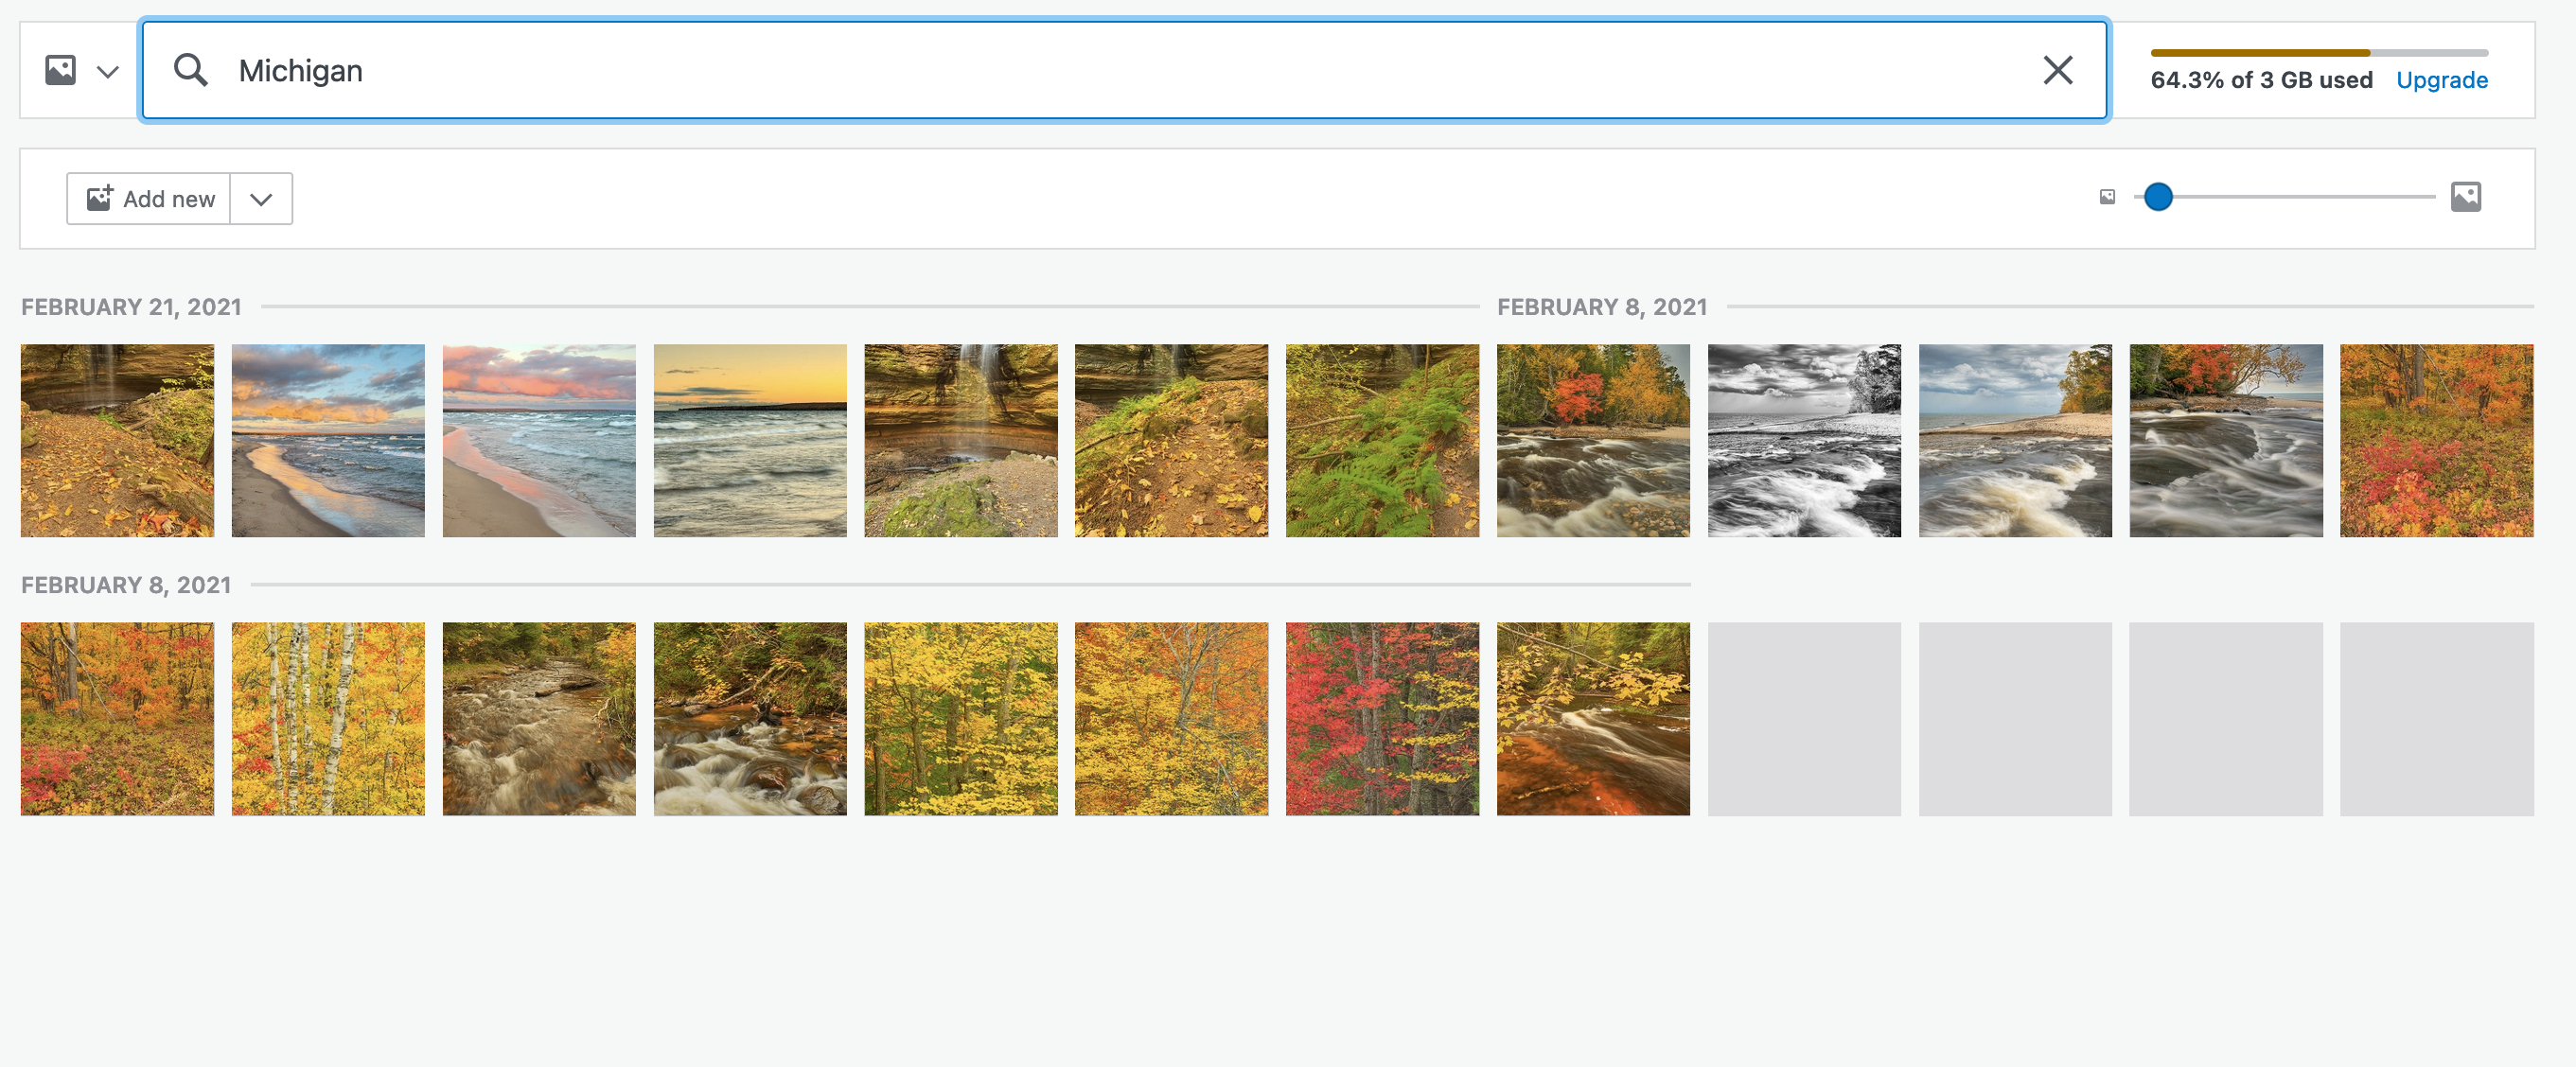Click the large thumbnail size icon

coord(2465,197)
